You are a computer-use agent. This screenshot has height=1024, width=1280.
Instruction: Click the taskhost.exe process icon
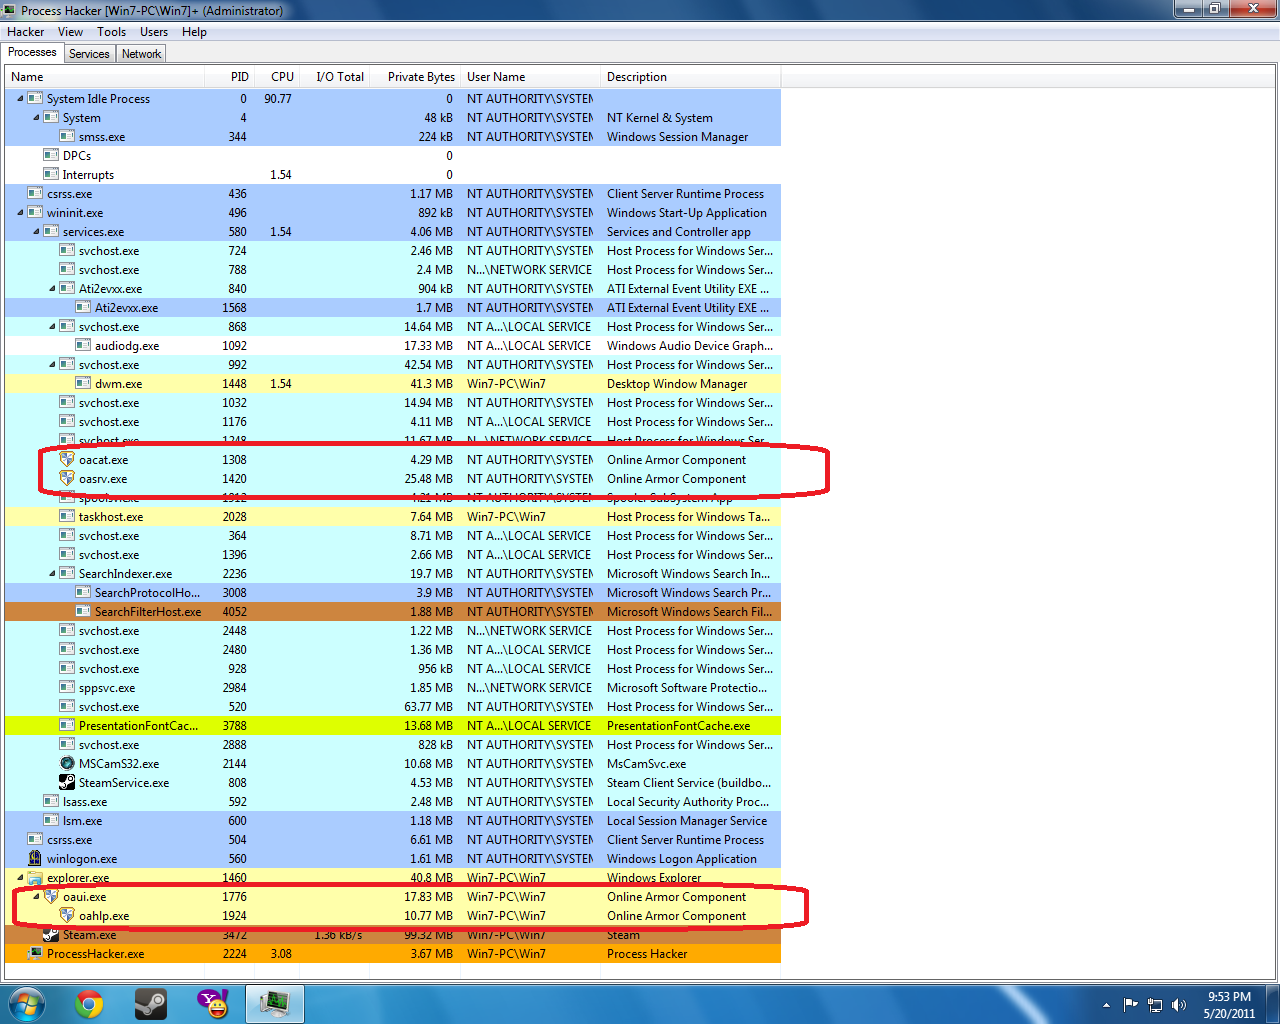pyautogui.click(x=67, y=517)
